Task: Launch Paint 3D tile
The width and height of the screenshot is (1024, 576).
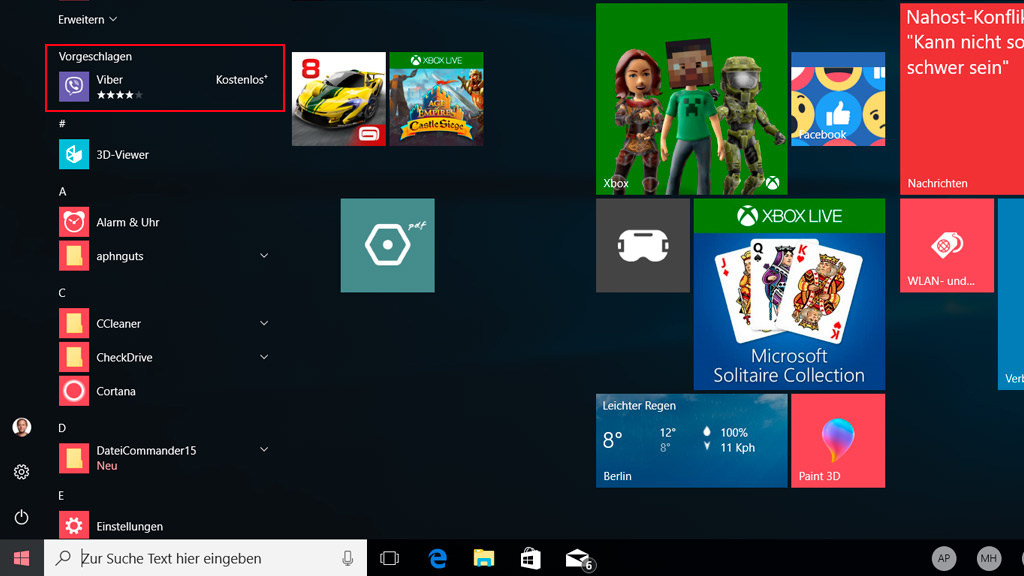Action: tap(838, 441)
